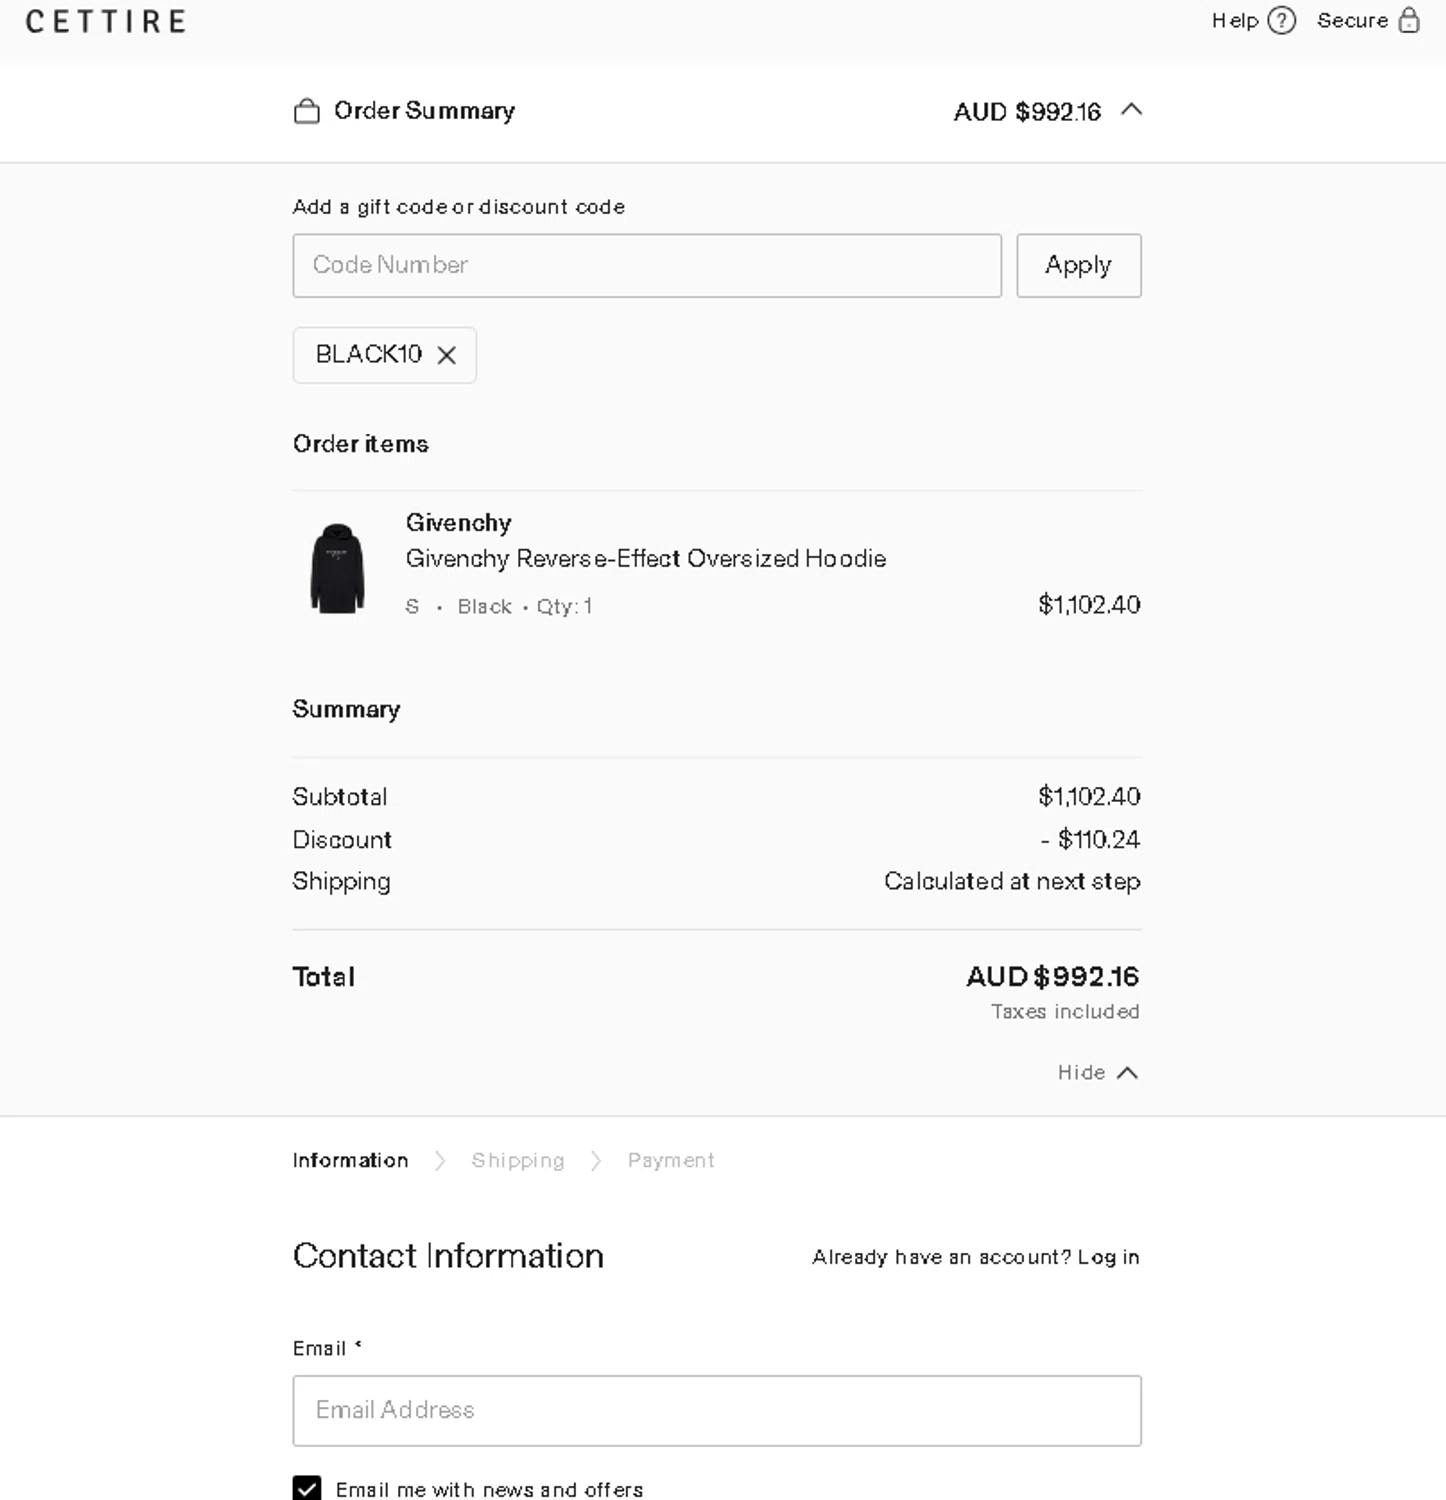
Task: Hide the order summary details
Action: pyautogui.click(x=1097, y=1072)
